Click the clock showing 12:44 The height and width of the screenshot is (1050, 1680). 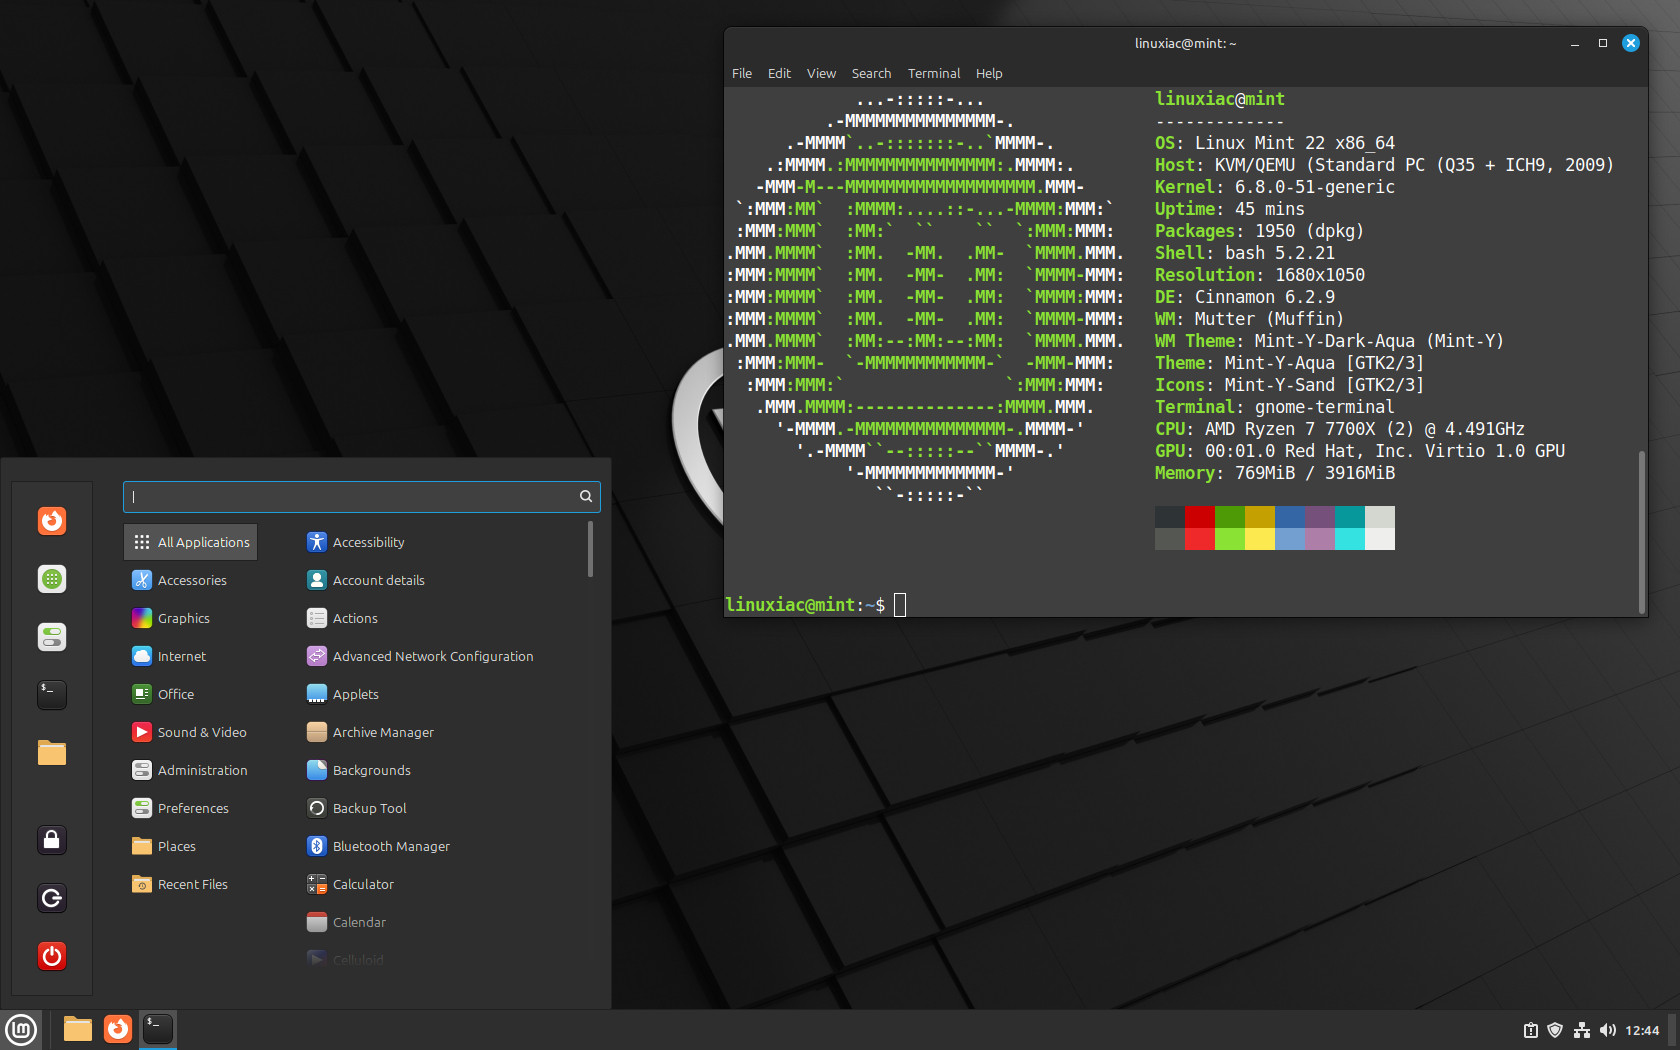(x=1642, y=1030)
